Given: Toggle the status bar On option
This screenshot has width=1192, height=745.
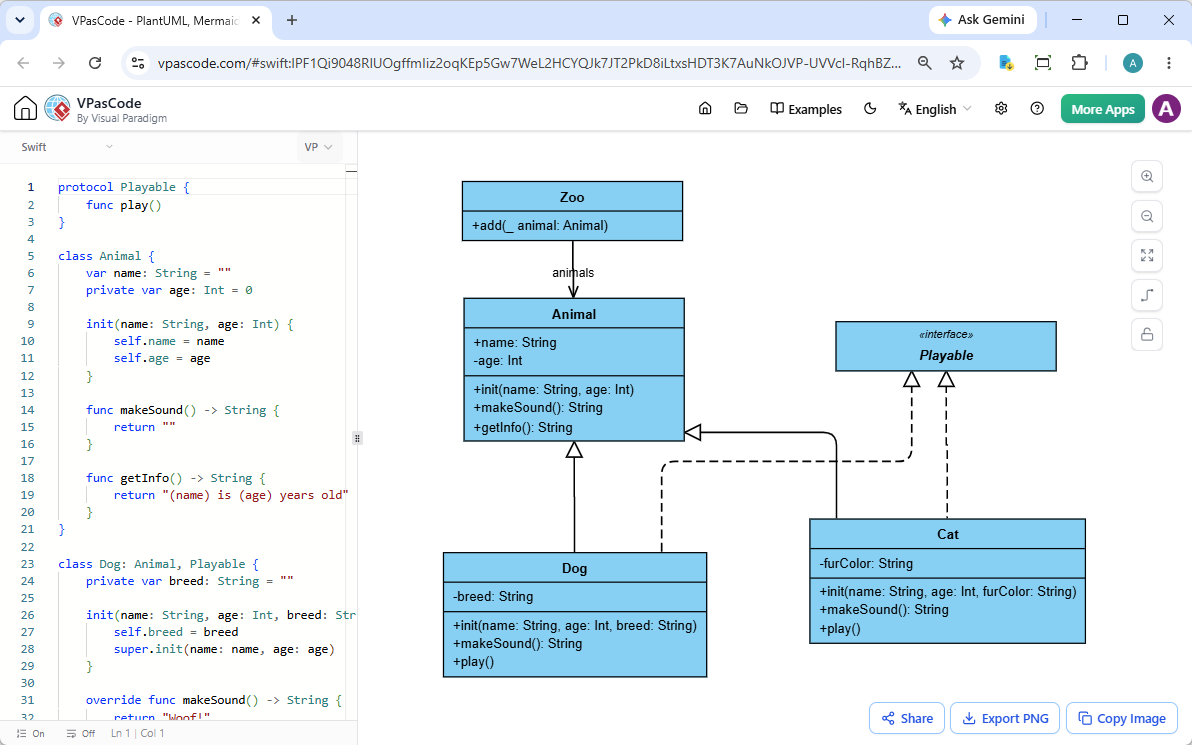Looking at the screenshot, I should coord(30,734).
